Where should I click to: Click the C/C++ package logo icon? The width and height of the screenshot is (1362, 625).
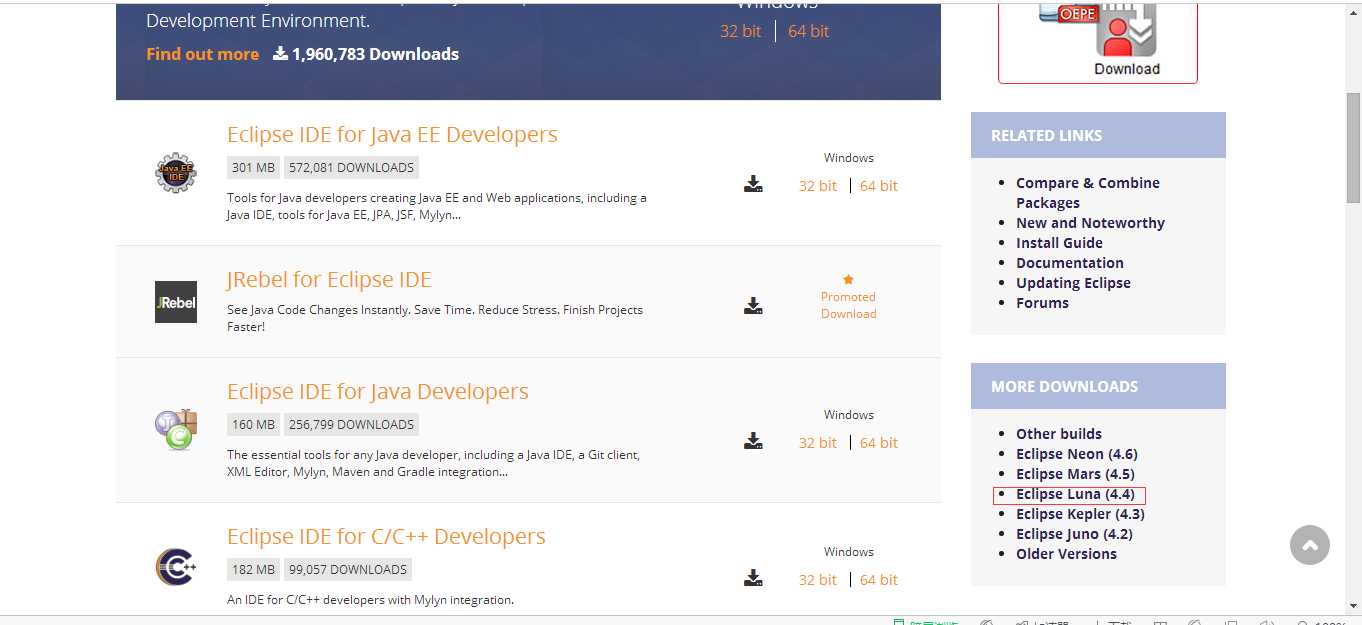[x=176, y=567]
